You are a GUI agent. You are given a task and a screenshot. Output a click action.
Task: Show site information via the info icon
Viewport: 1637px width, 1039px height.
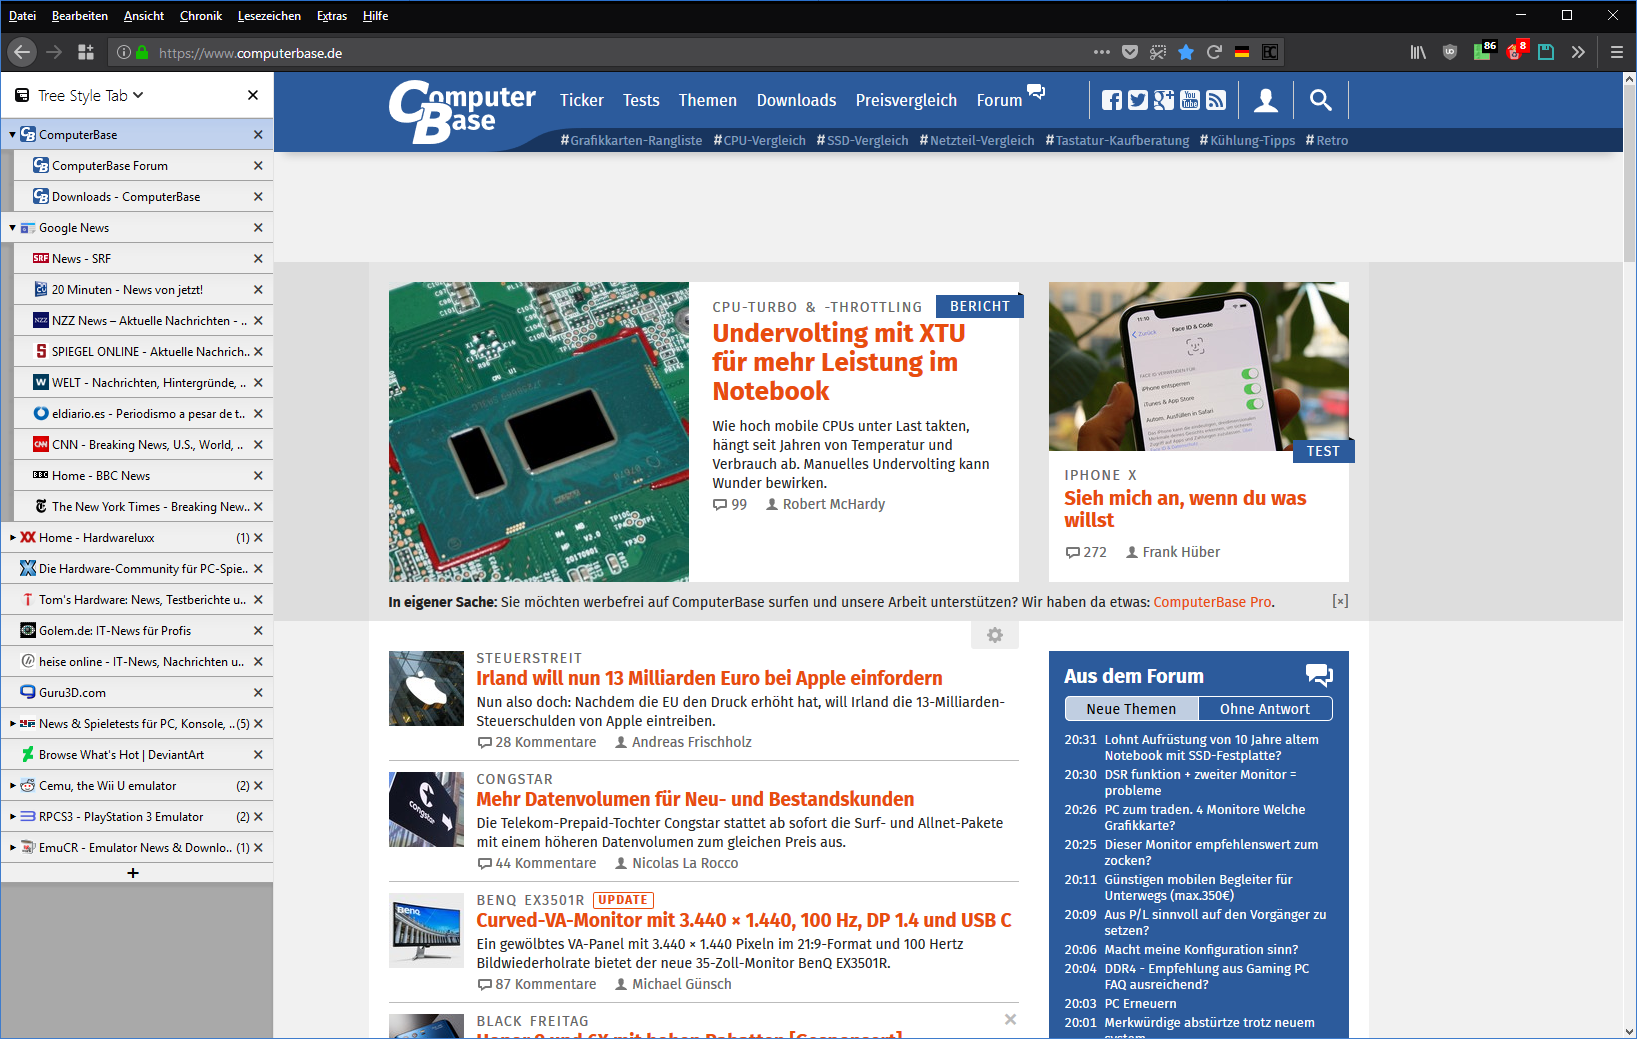click(x=124, y=52)
